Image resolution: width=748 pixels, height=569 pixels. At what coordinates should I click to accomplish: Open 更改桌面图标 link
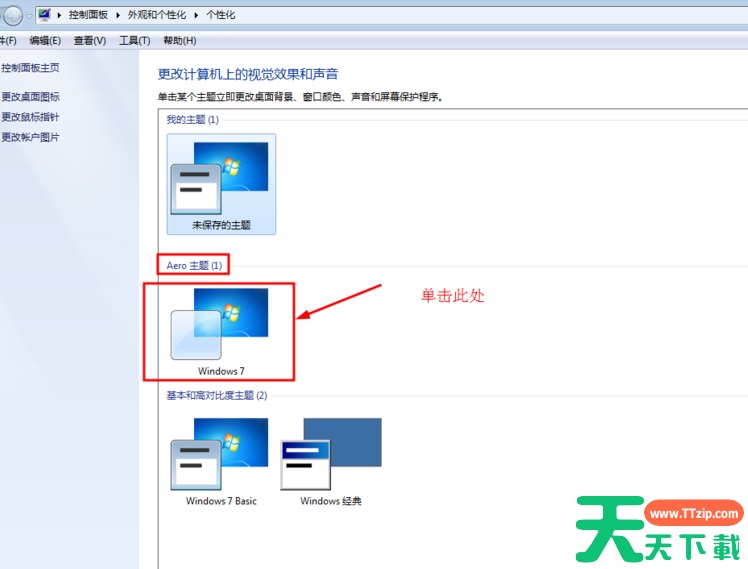pos(30,97)
